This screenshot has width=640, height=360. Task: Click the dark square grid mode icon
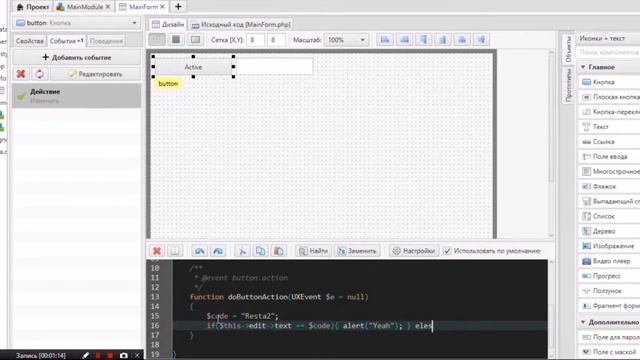[176, 40]
